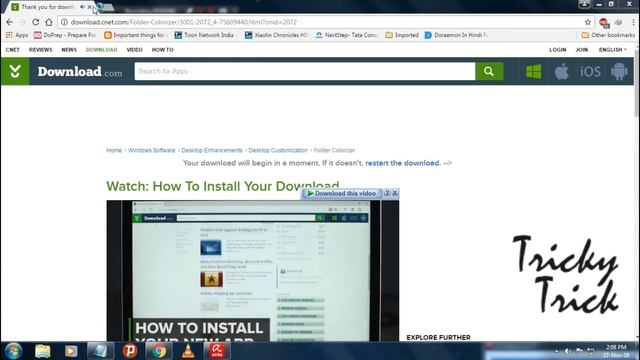The width and height of the screenshot is (640, 360).
Task: Click help icon on Download this video bar
Action: 387,193
